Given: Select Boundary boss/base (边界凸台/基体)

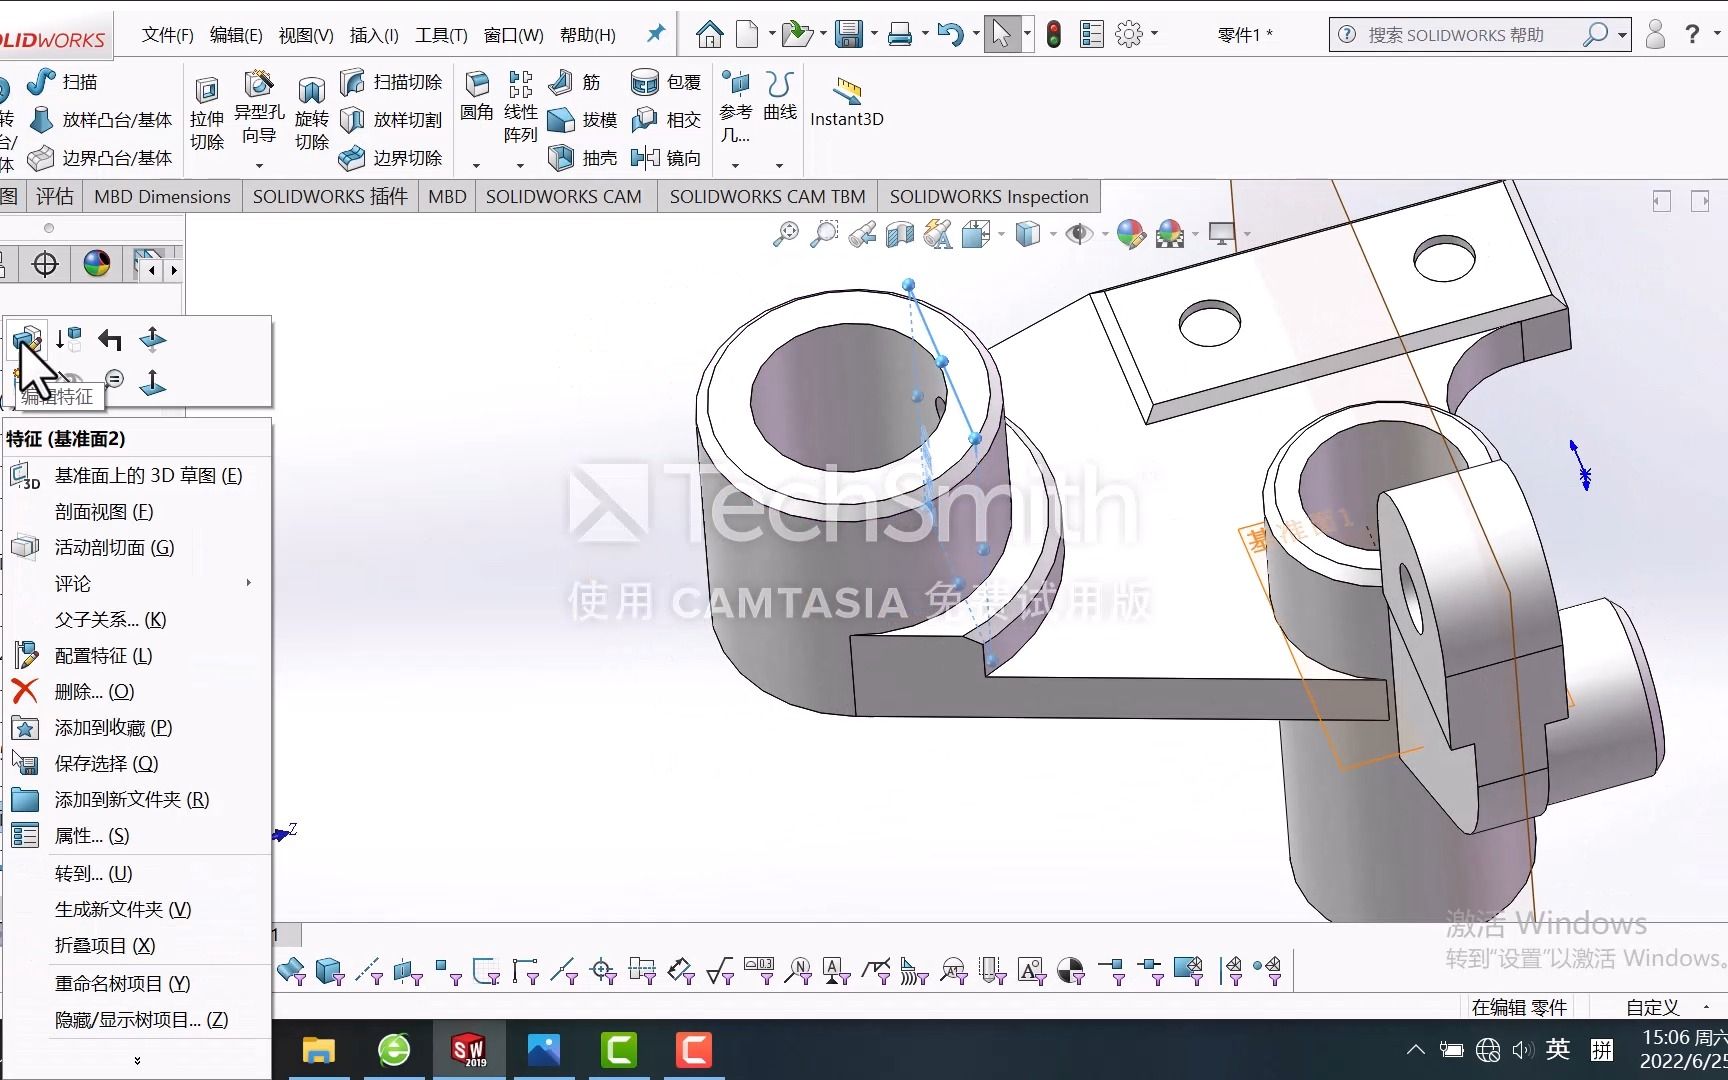Looking at the screenshot, I should [x=99, y=158].
